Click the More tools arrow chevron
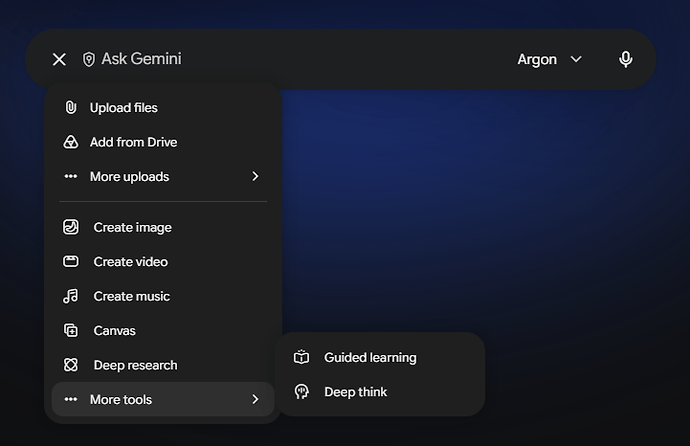 (x=255, y=399)
